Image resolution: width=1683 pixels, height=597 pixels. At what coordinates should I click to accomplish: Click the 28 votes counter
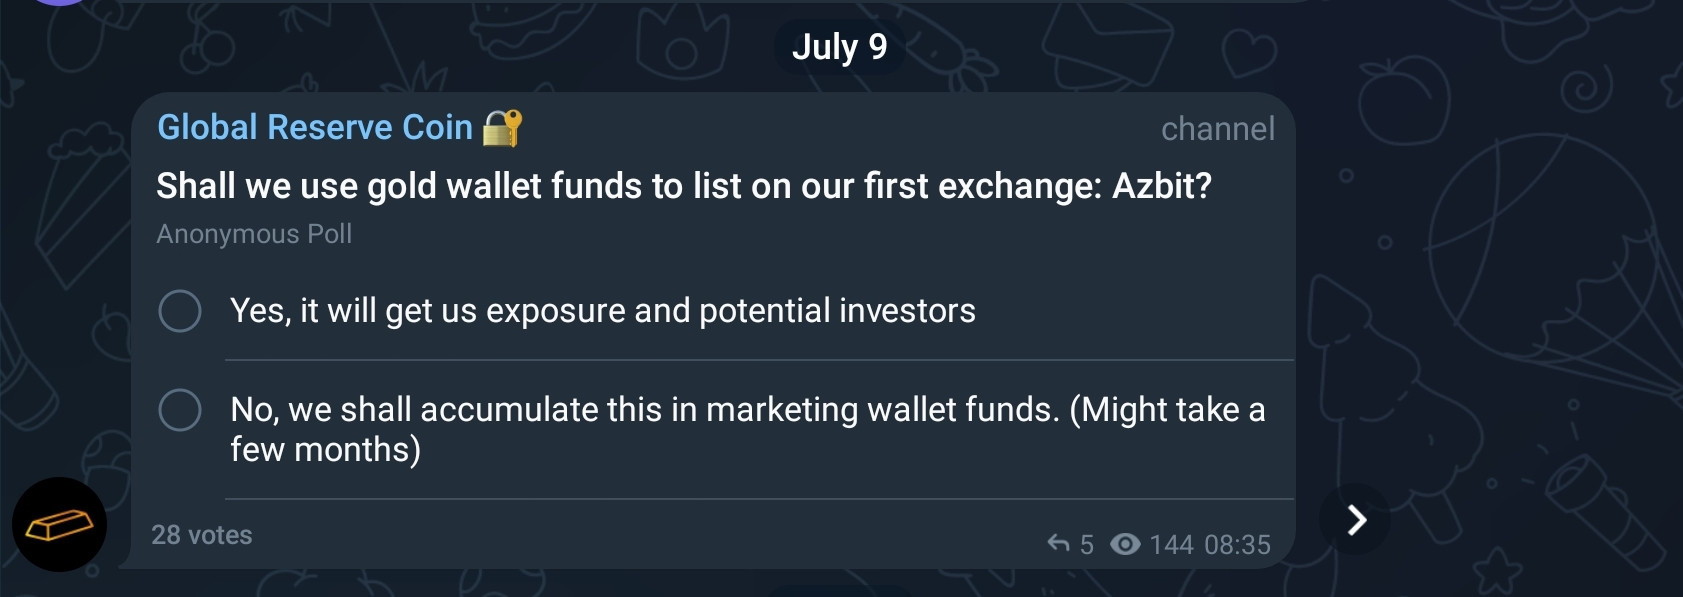point(202,535)
